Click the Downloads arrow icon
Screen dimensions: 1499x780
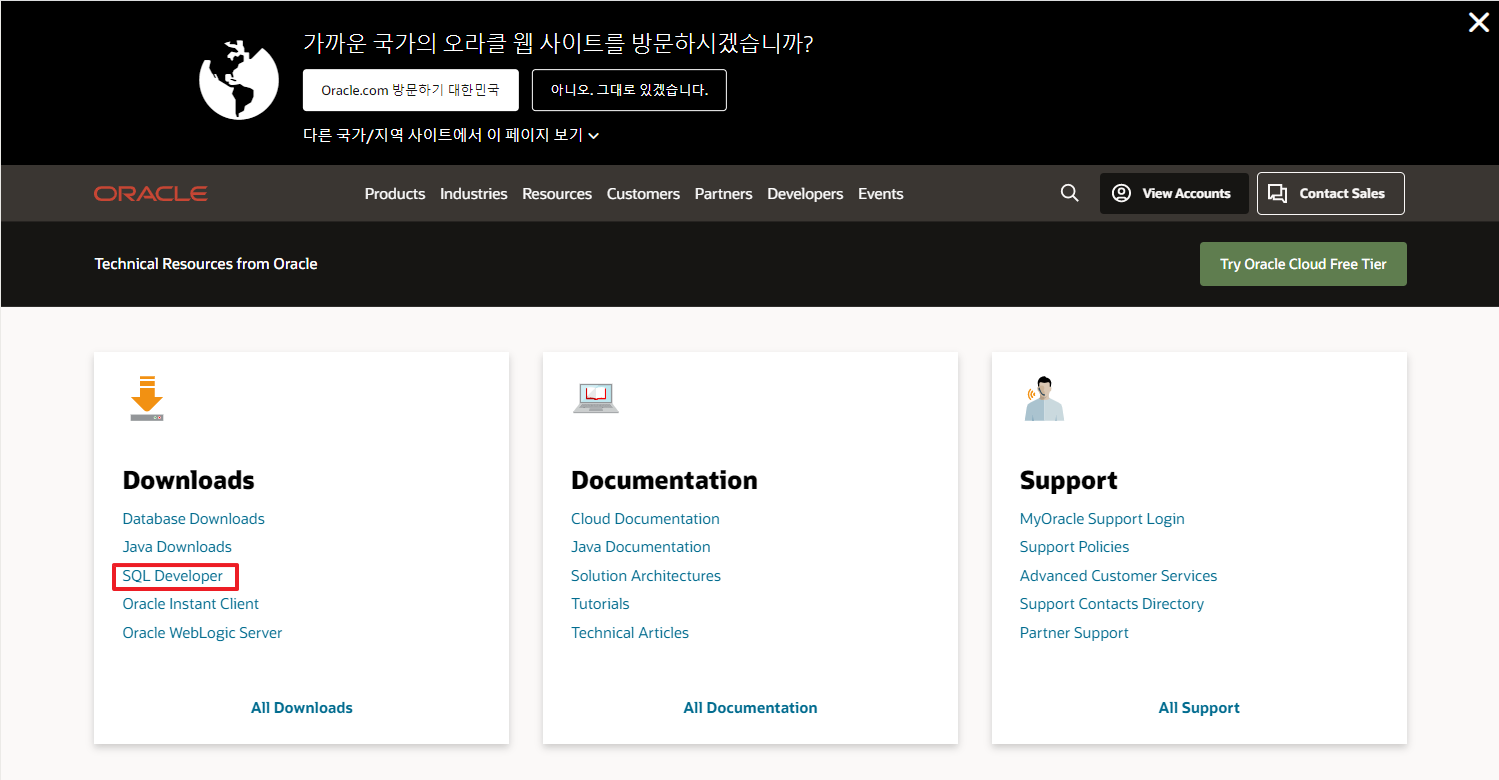pyautogui.click(x=146, y=397)
